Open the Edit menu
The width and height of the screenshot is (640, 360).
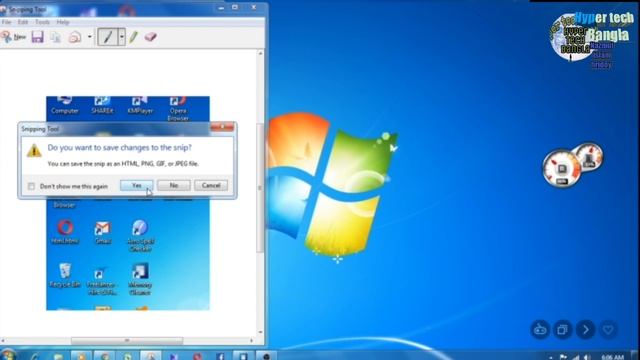click(23, 22)
